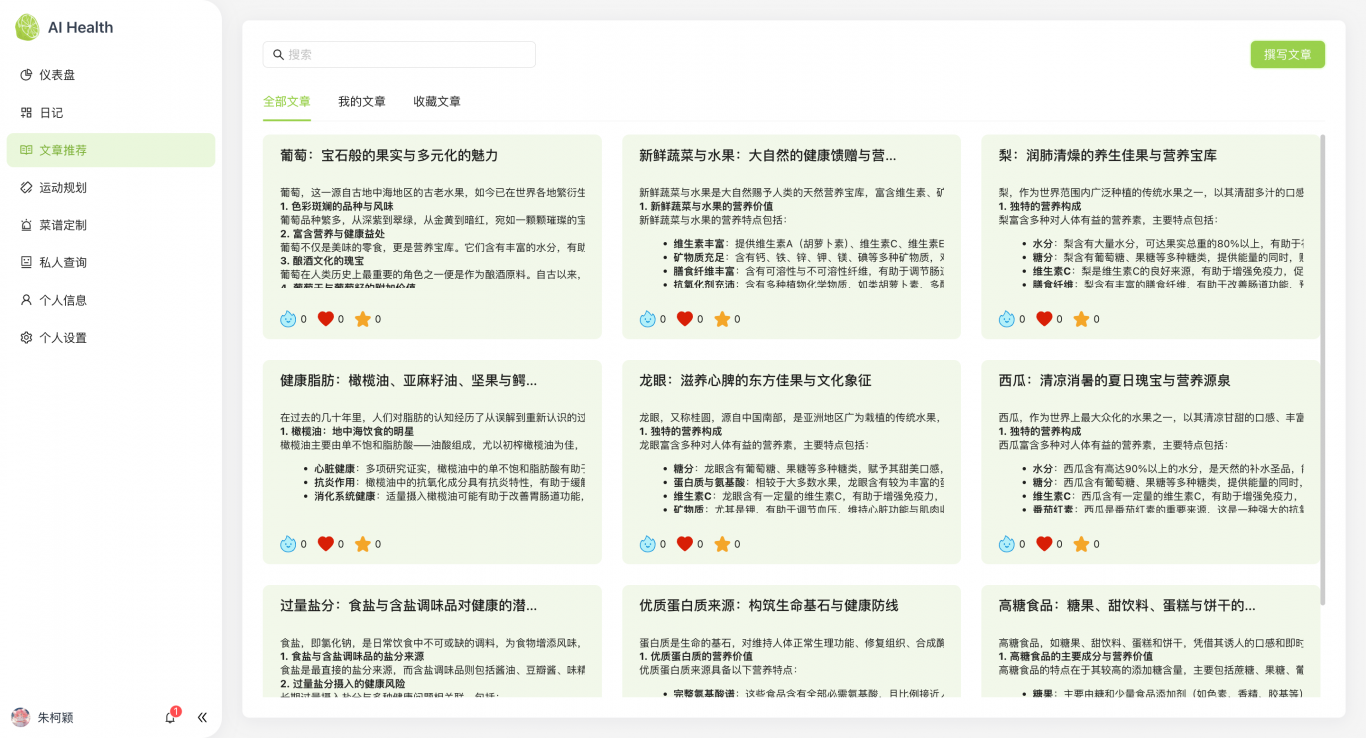Click thumbs-up icon on 健康脂肪 article
Viewport: 1366px width, 738px height.
click(288, 544)
